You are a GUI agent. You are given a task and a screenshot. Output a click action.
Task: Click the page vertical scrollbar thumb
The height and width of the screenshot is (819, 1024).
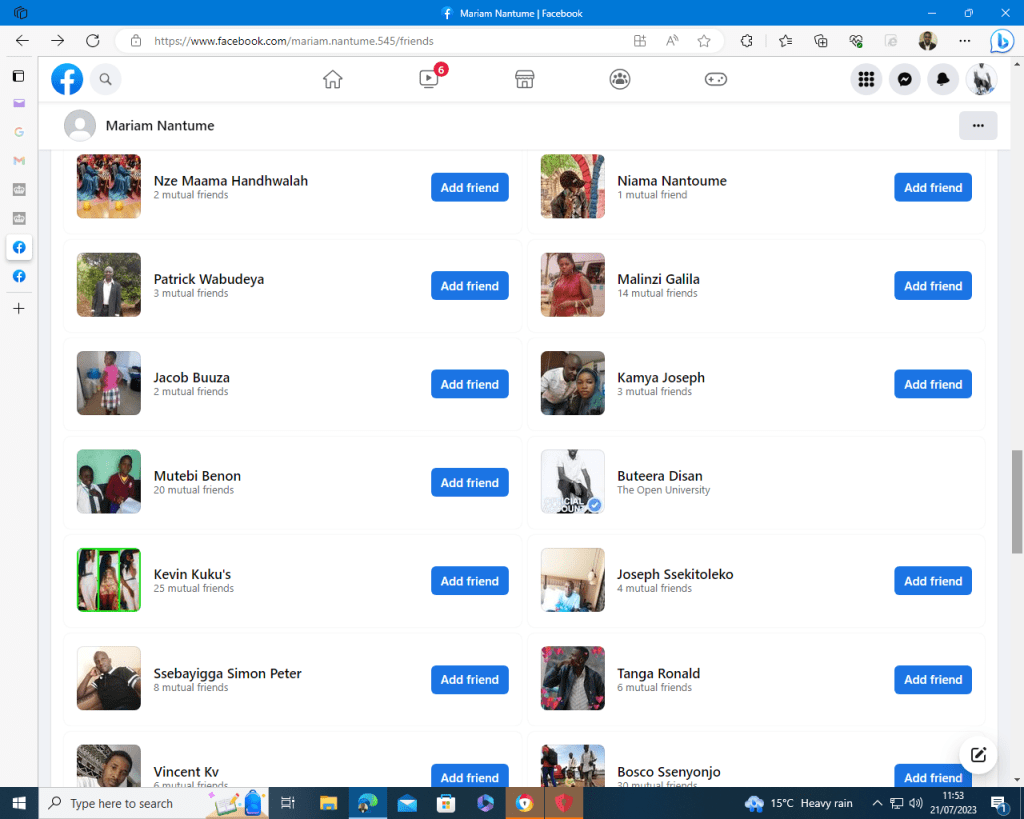pyautogui.click(x=1017, y=500)
